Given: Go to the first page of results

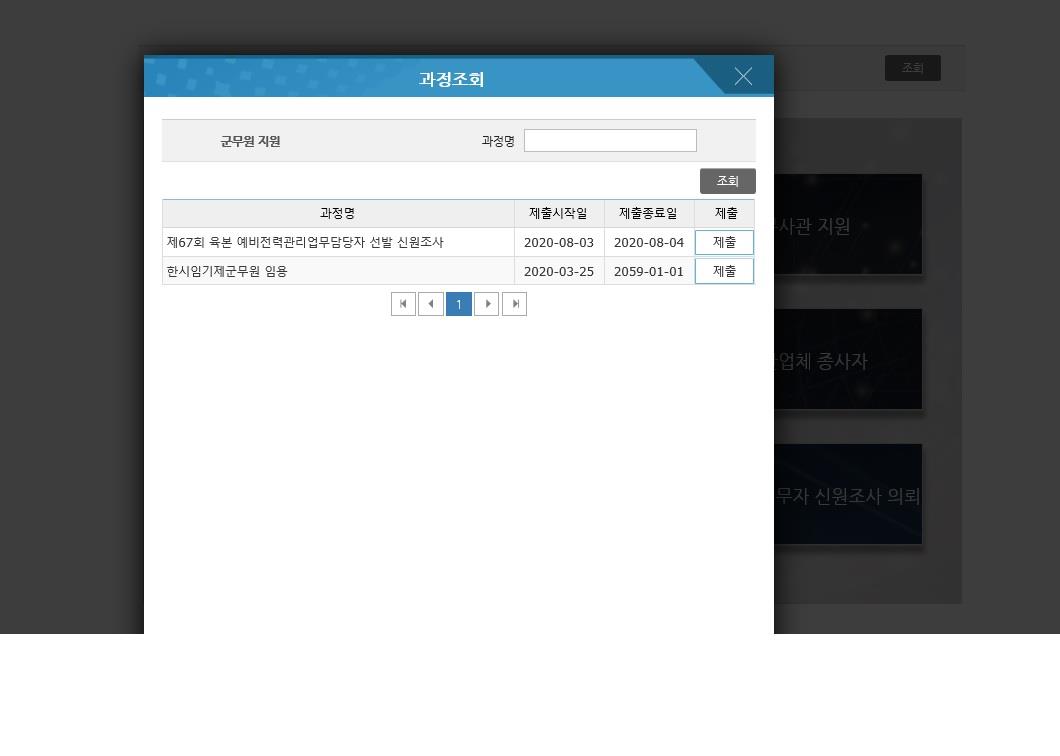Looking at the screenshot, I should click(x=403, y=304).
